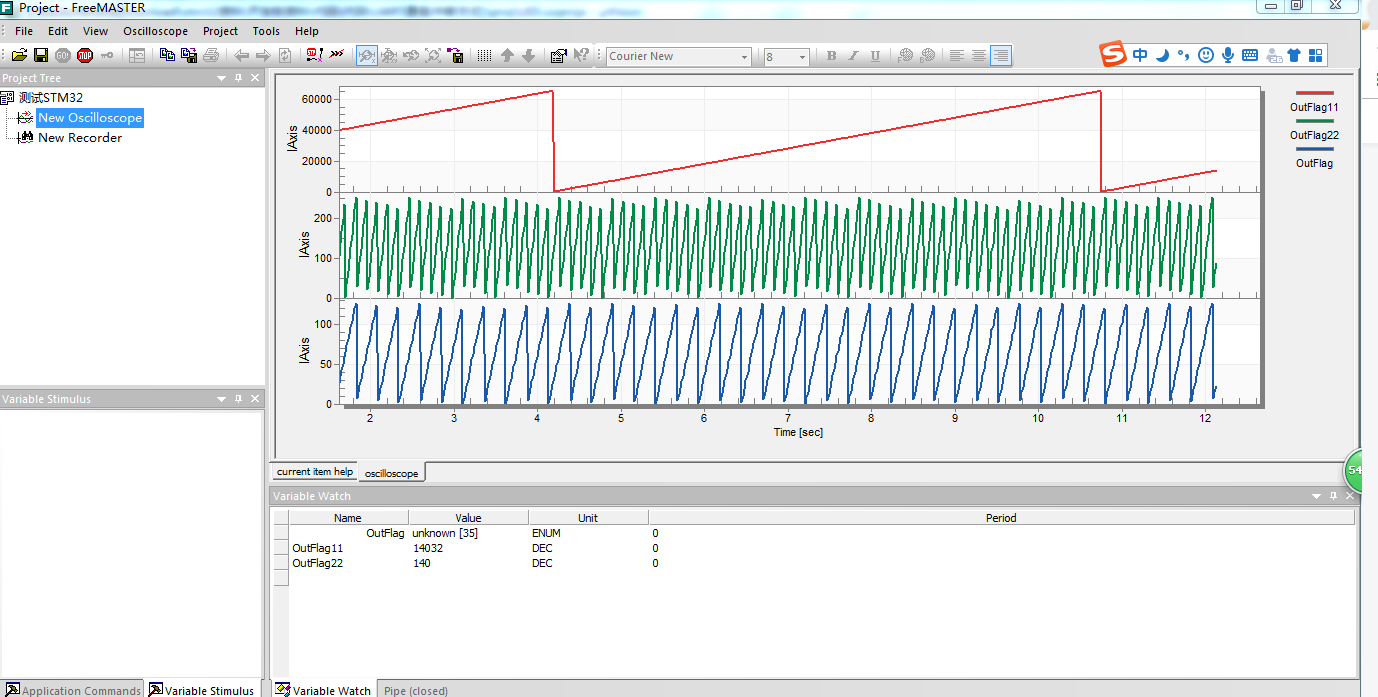This screenshot has width=1378, height=697.
Task: Open the Pipe (closed) panel tab
Action: tap(415, 690)
